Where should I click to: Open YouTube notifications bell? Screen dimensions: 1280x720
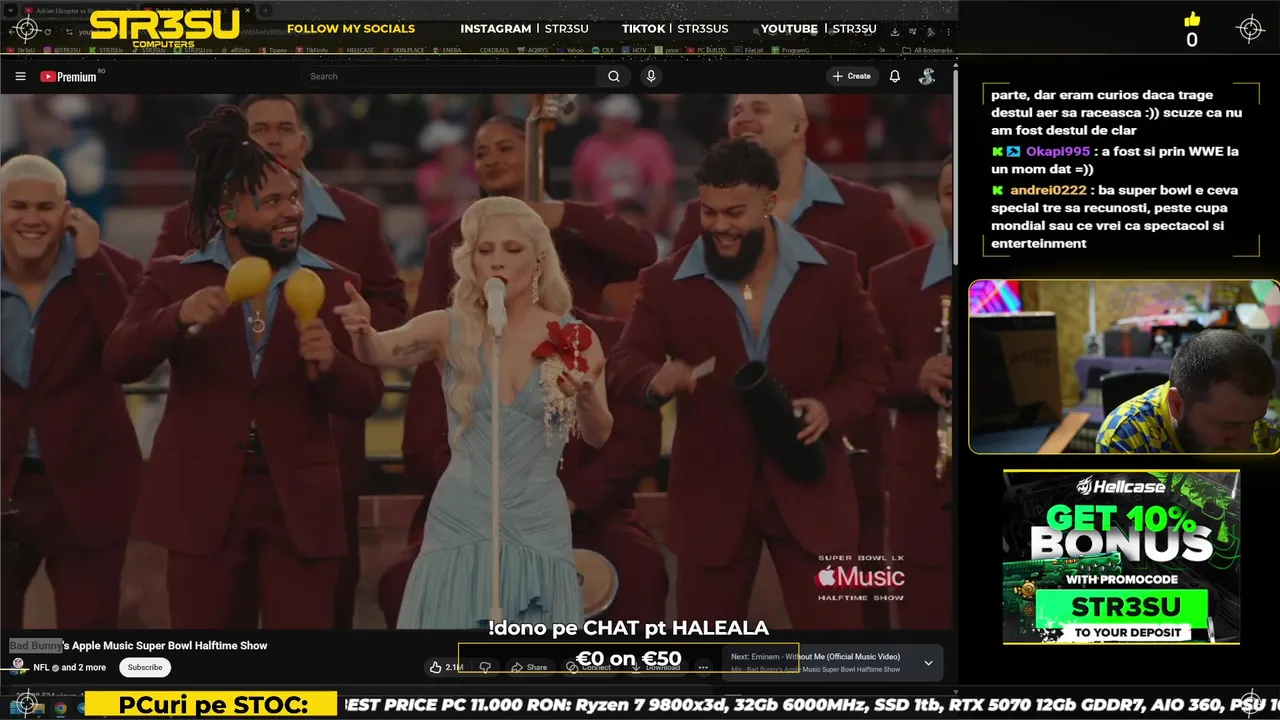tap(895, 76)
